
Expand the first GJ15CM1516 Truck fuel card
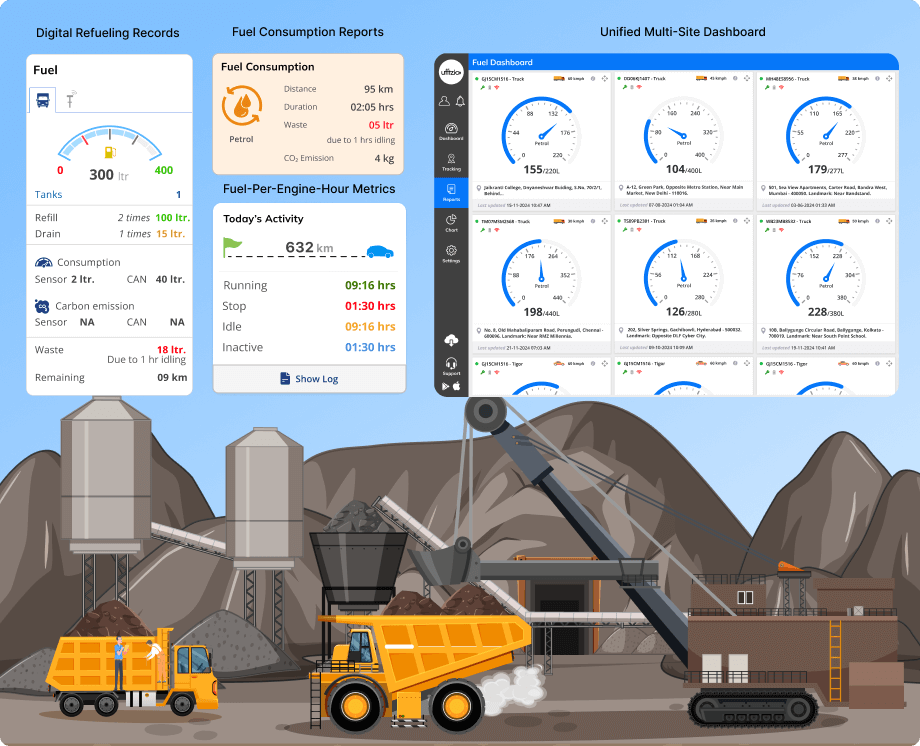605,78
